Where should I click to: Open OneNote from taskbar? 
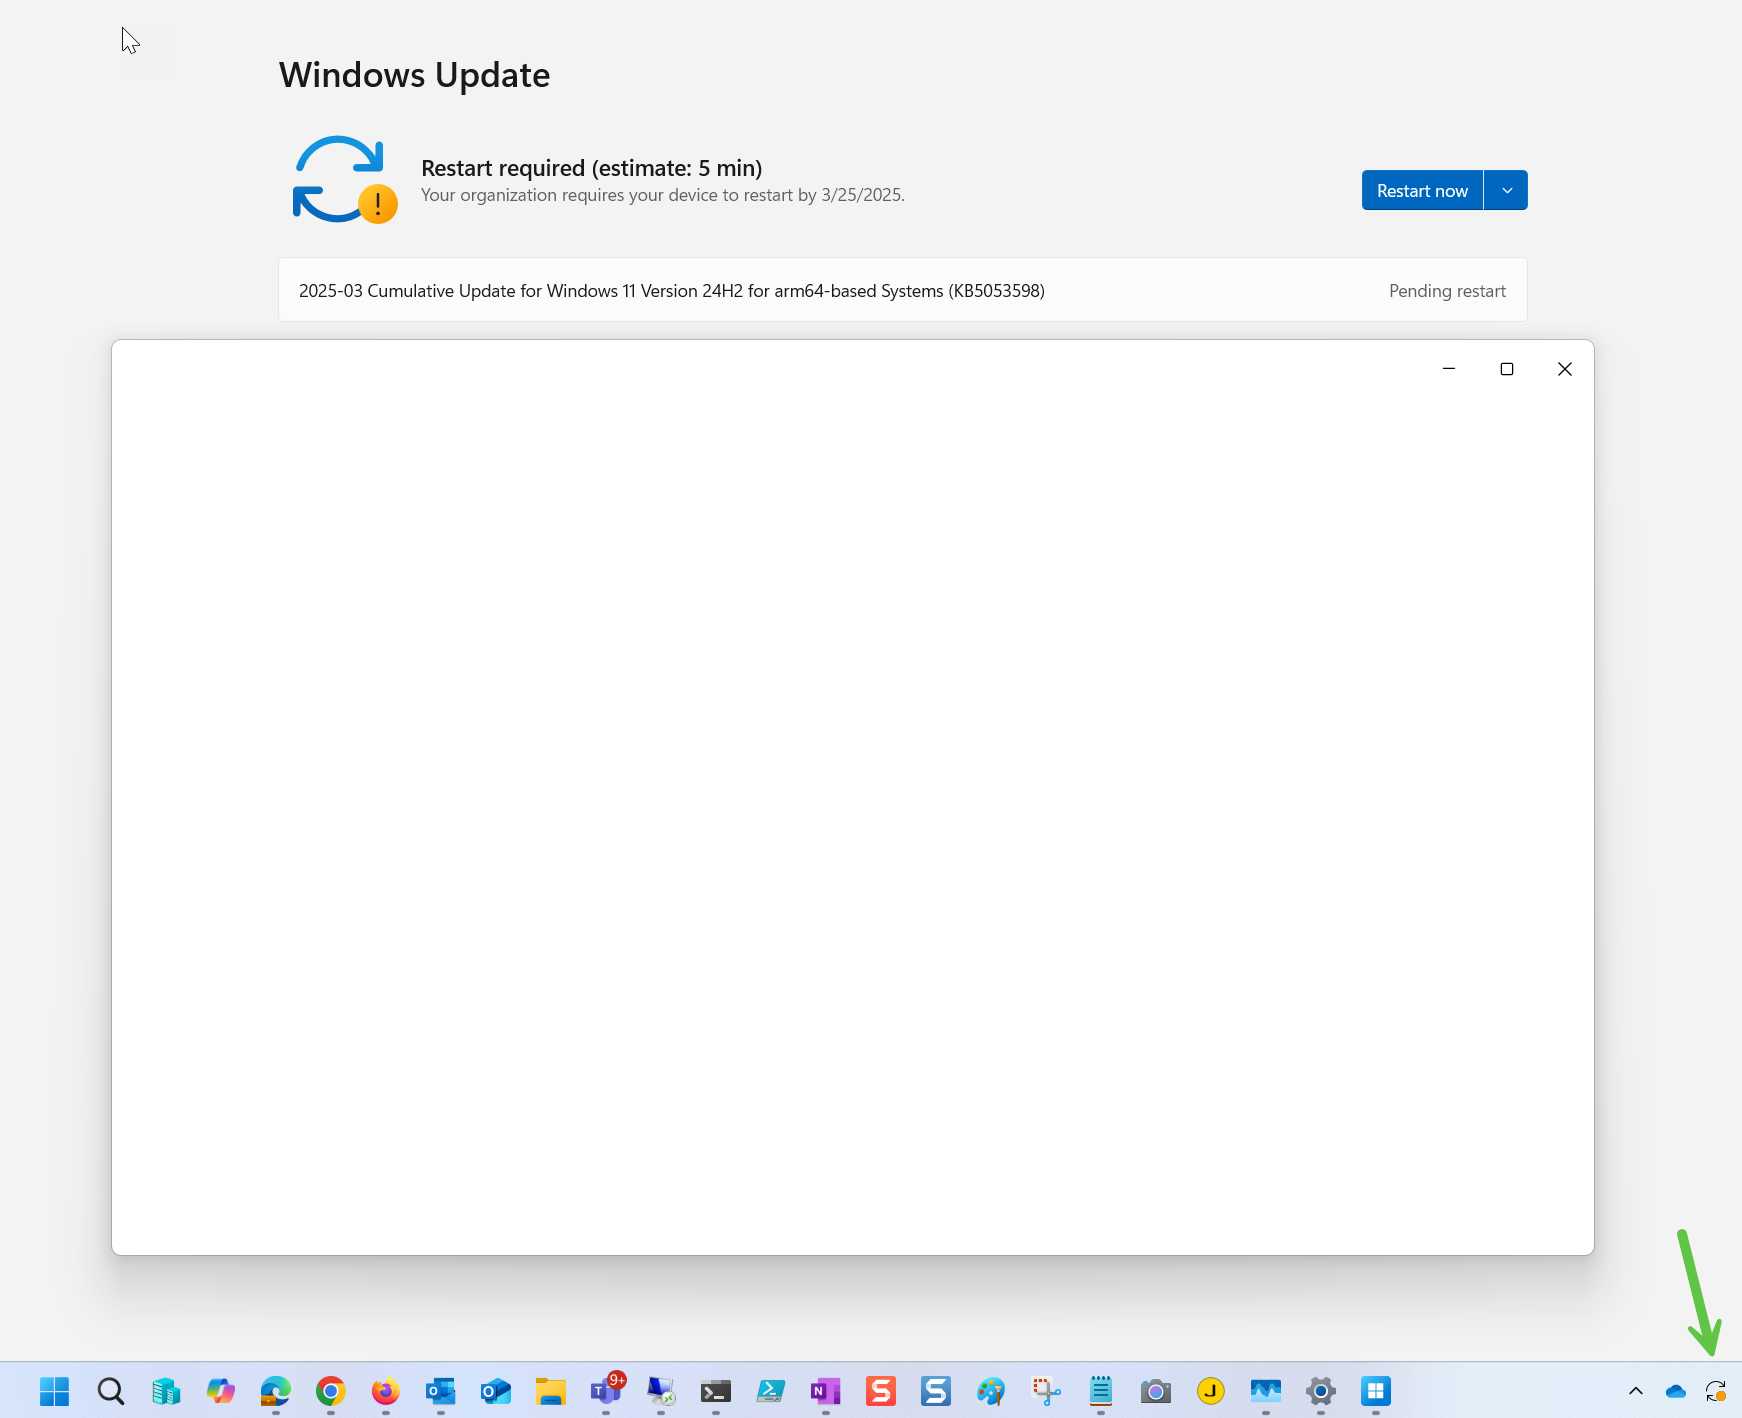(826, 1391)
